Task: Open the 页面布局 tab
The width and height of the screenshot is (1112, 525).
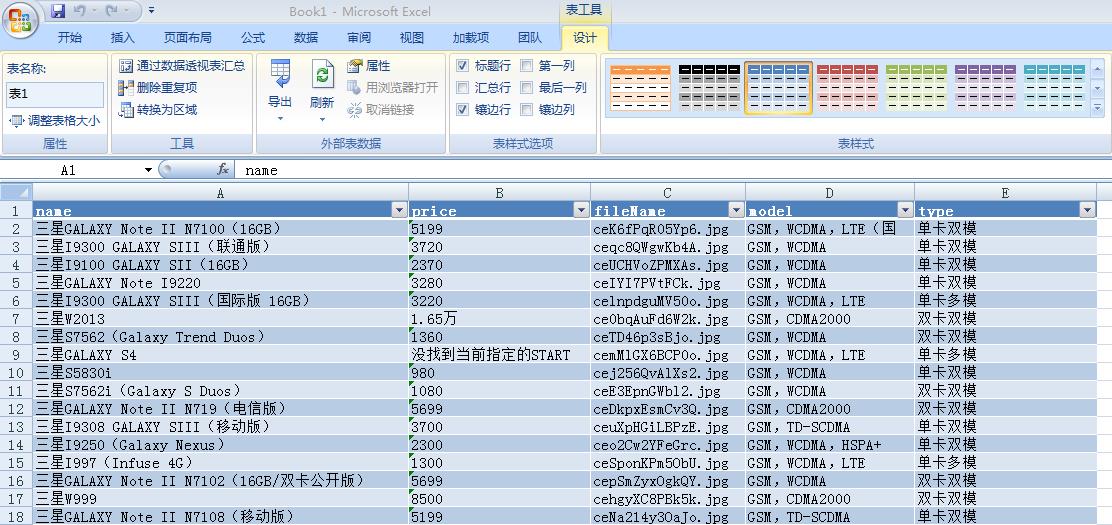Action: click(188, 38)
